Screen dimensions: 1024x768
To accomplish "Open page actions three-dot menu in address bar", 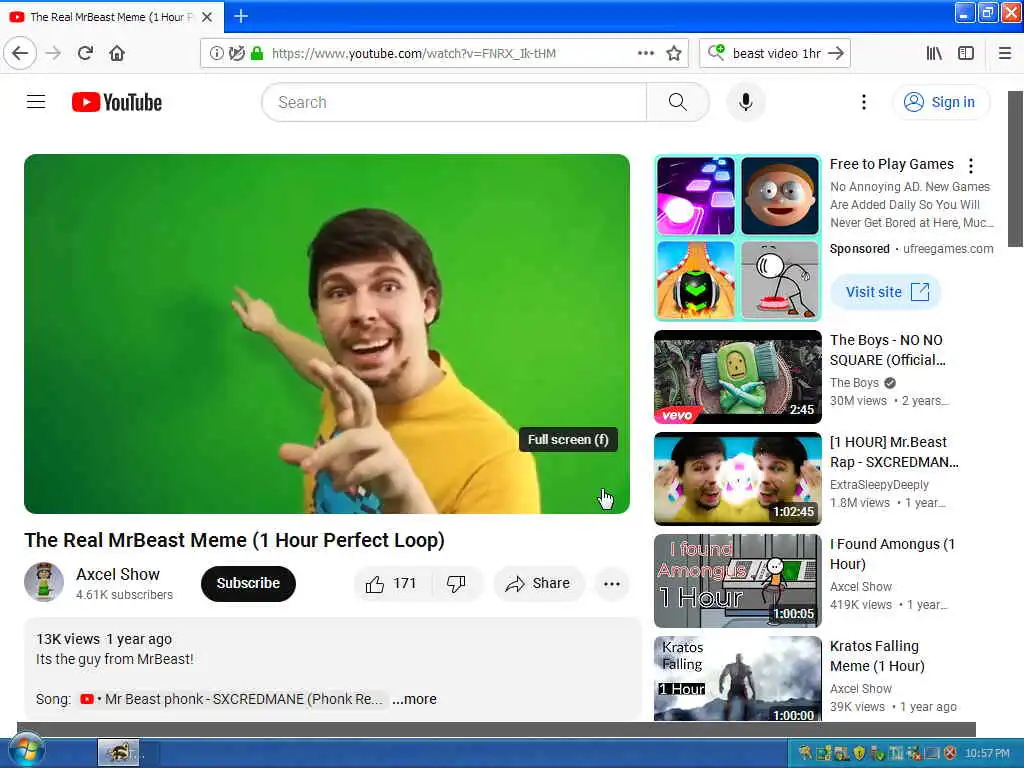I will 646,54.
